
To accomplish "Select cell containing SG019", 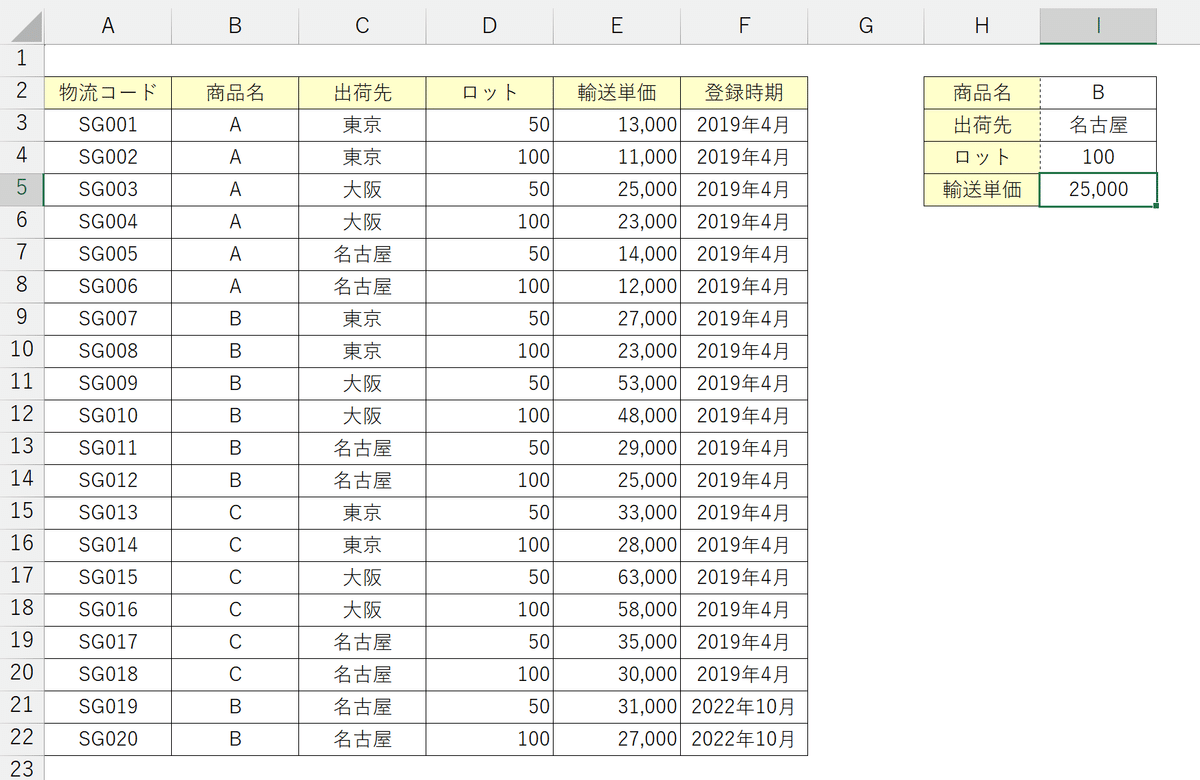I will pos(108,706).
